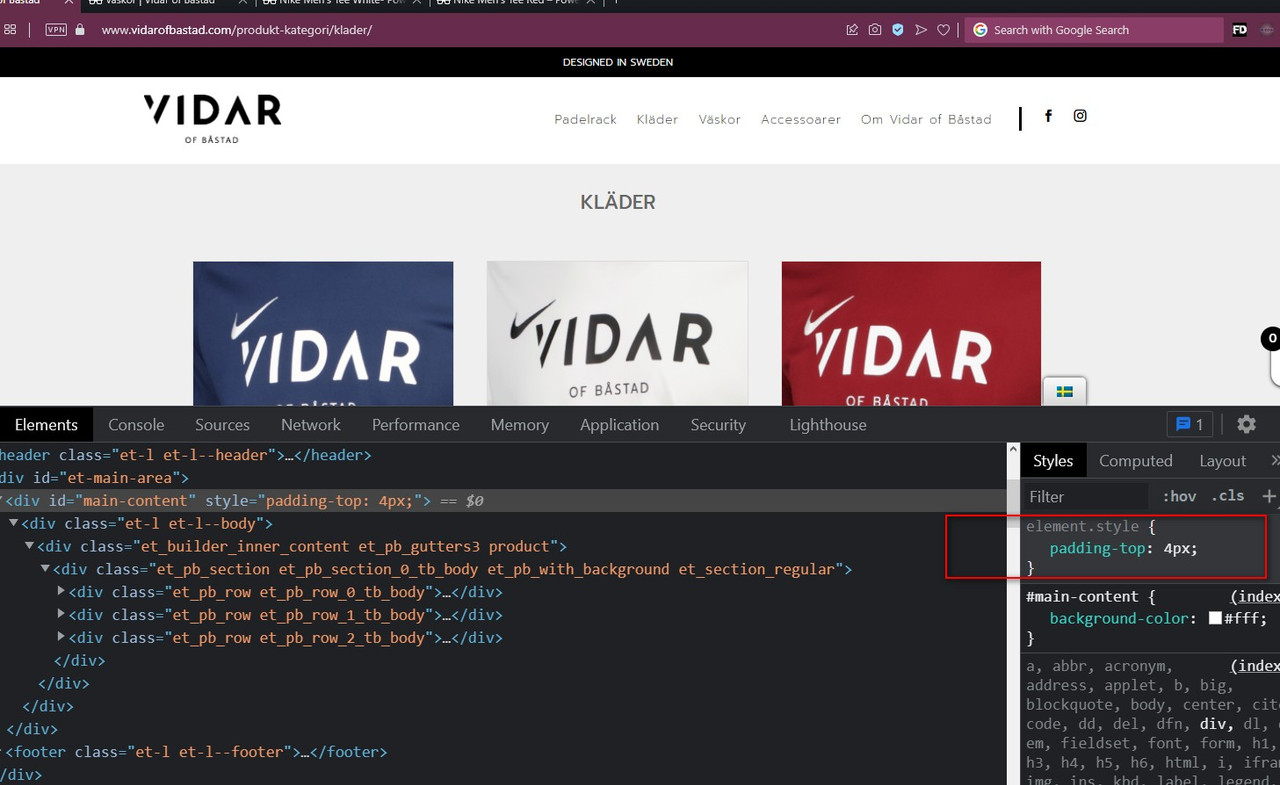Open the navy blue Vidar tee product
1280x785 pixels.
(323, 333)
